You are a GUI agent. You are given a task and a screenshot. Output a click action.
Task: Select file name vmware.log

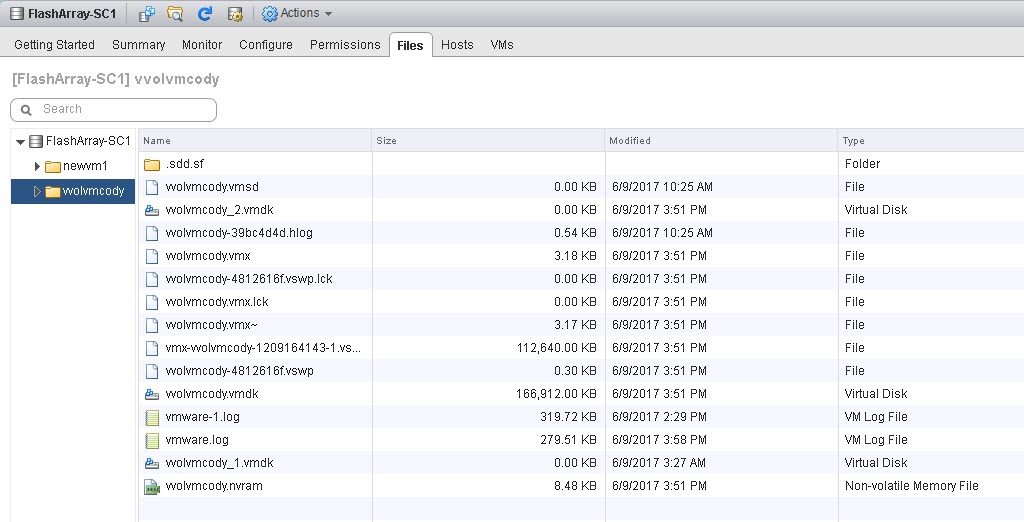[197, 440]
